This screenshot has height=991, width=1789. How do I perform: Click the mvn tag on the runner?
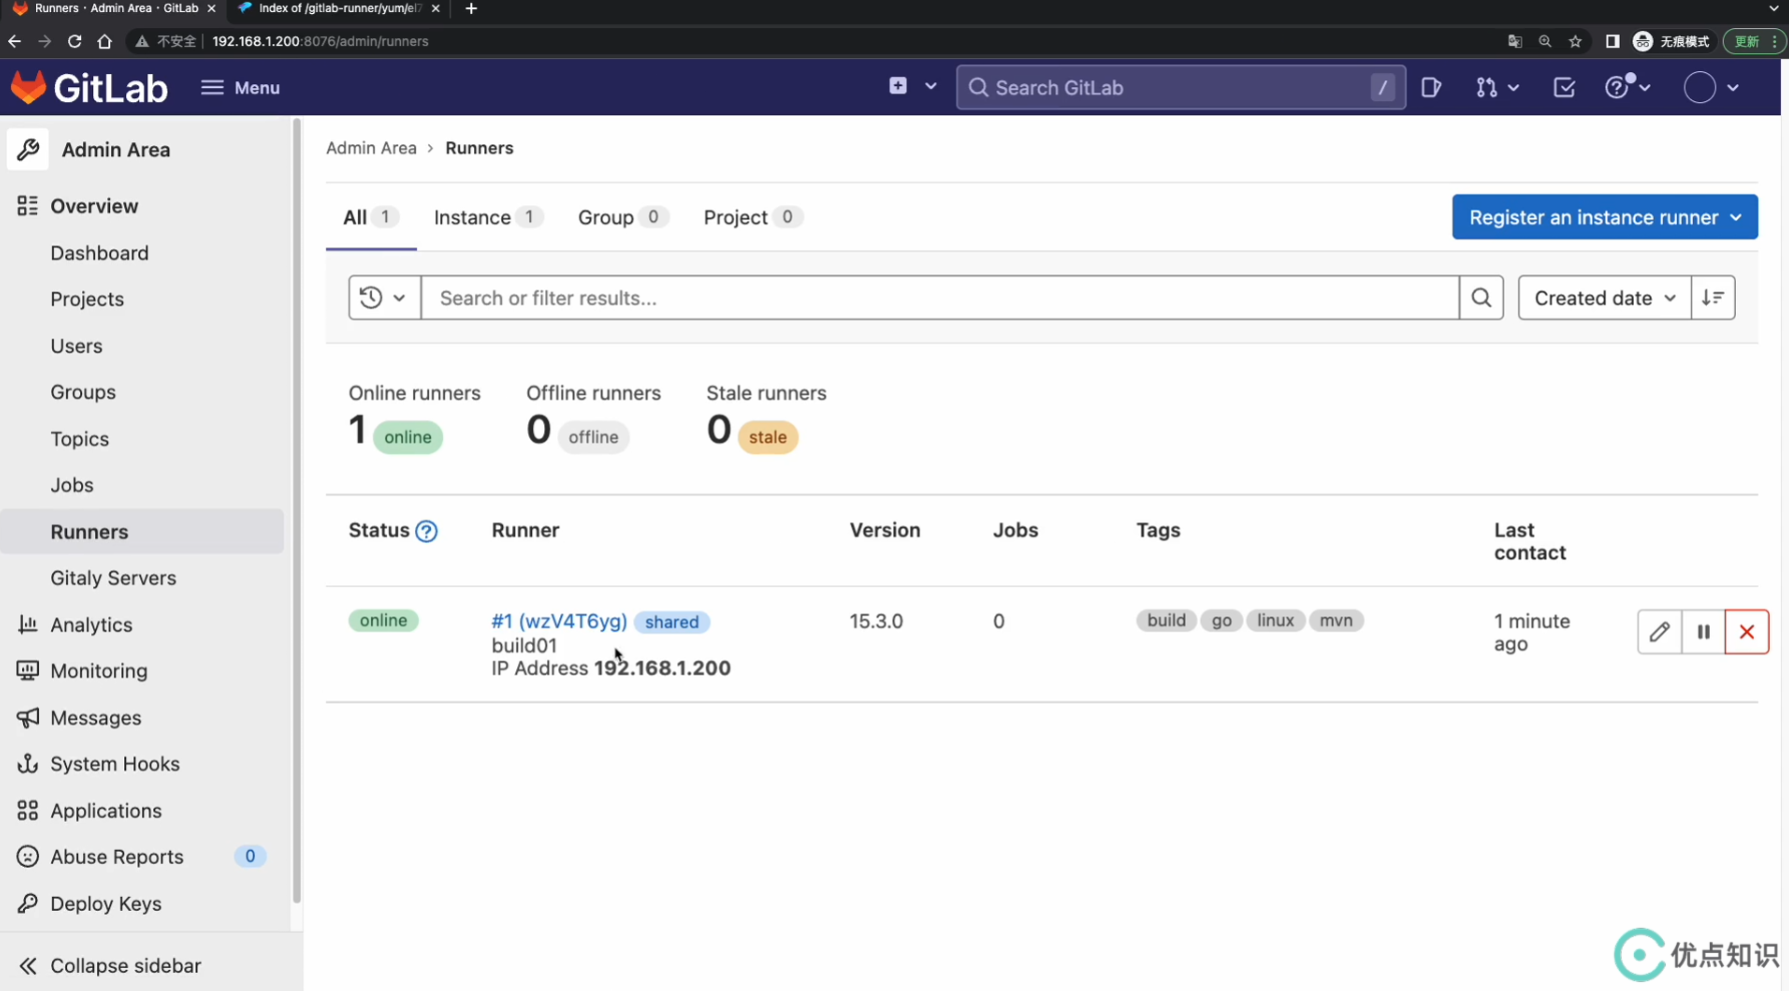tap(1336, 621)
